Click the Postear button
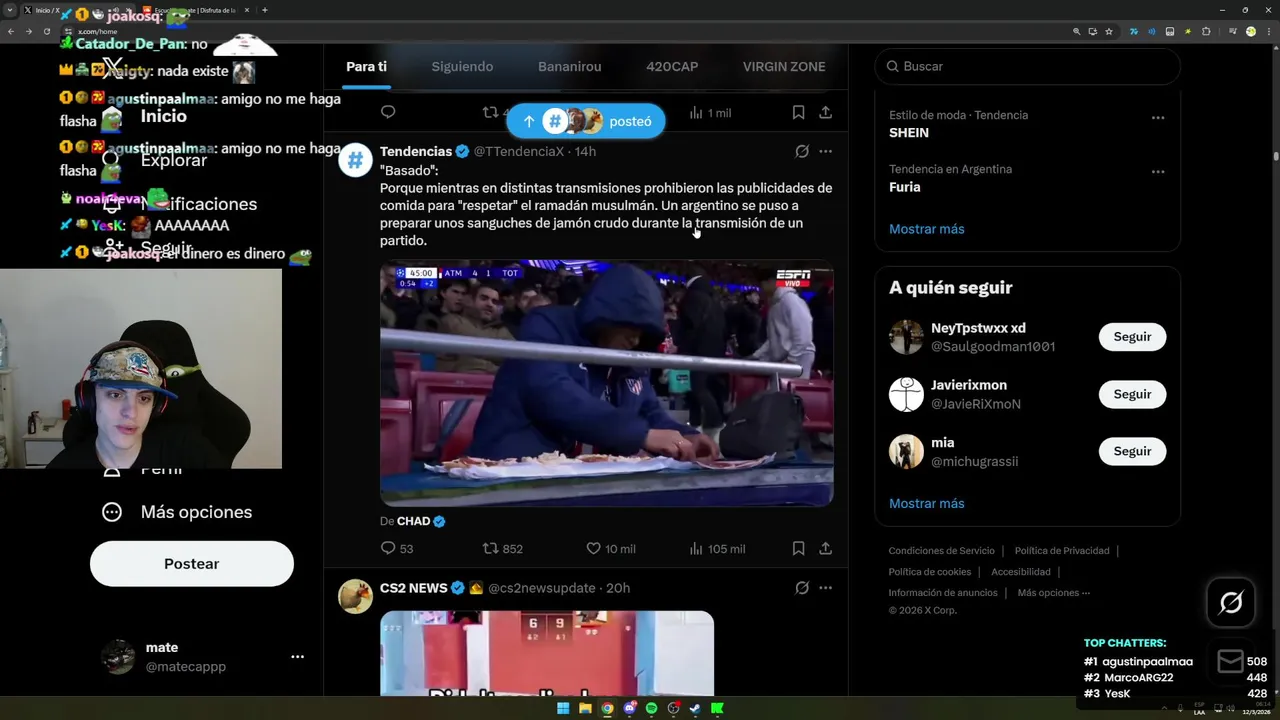Image resolution: width=1280 pixels, height=720 pixels. click(192, 564)
